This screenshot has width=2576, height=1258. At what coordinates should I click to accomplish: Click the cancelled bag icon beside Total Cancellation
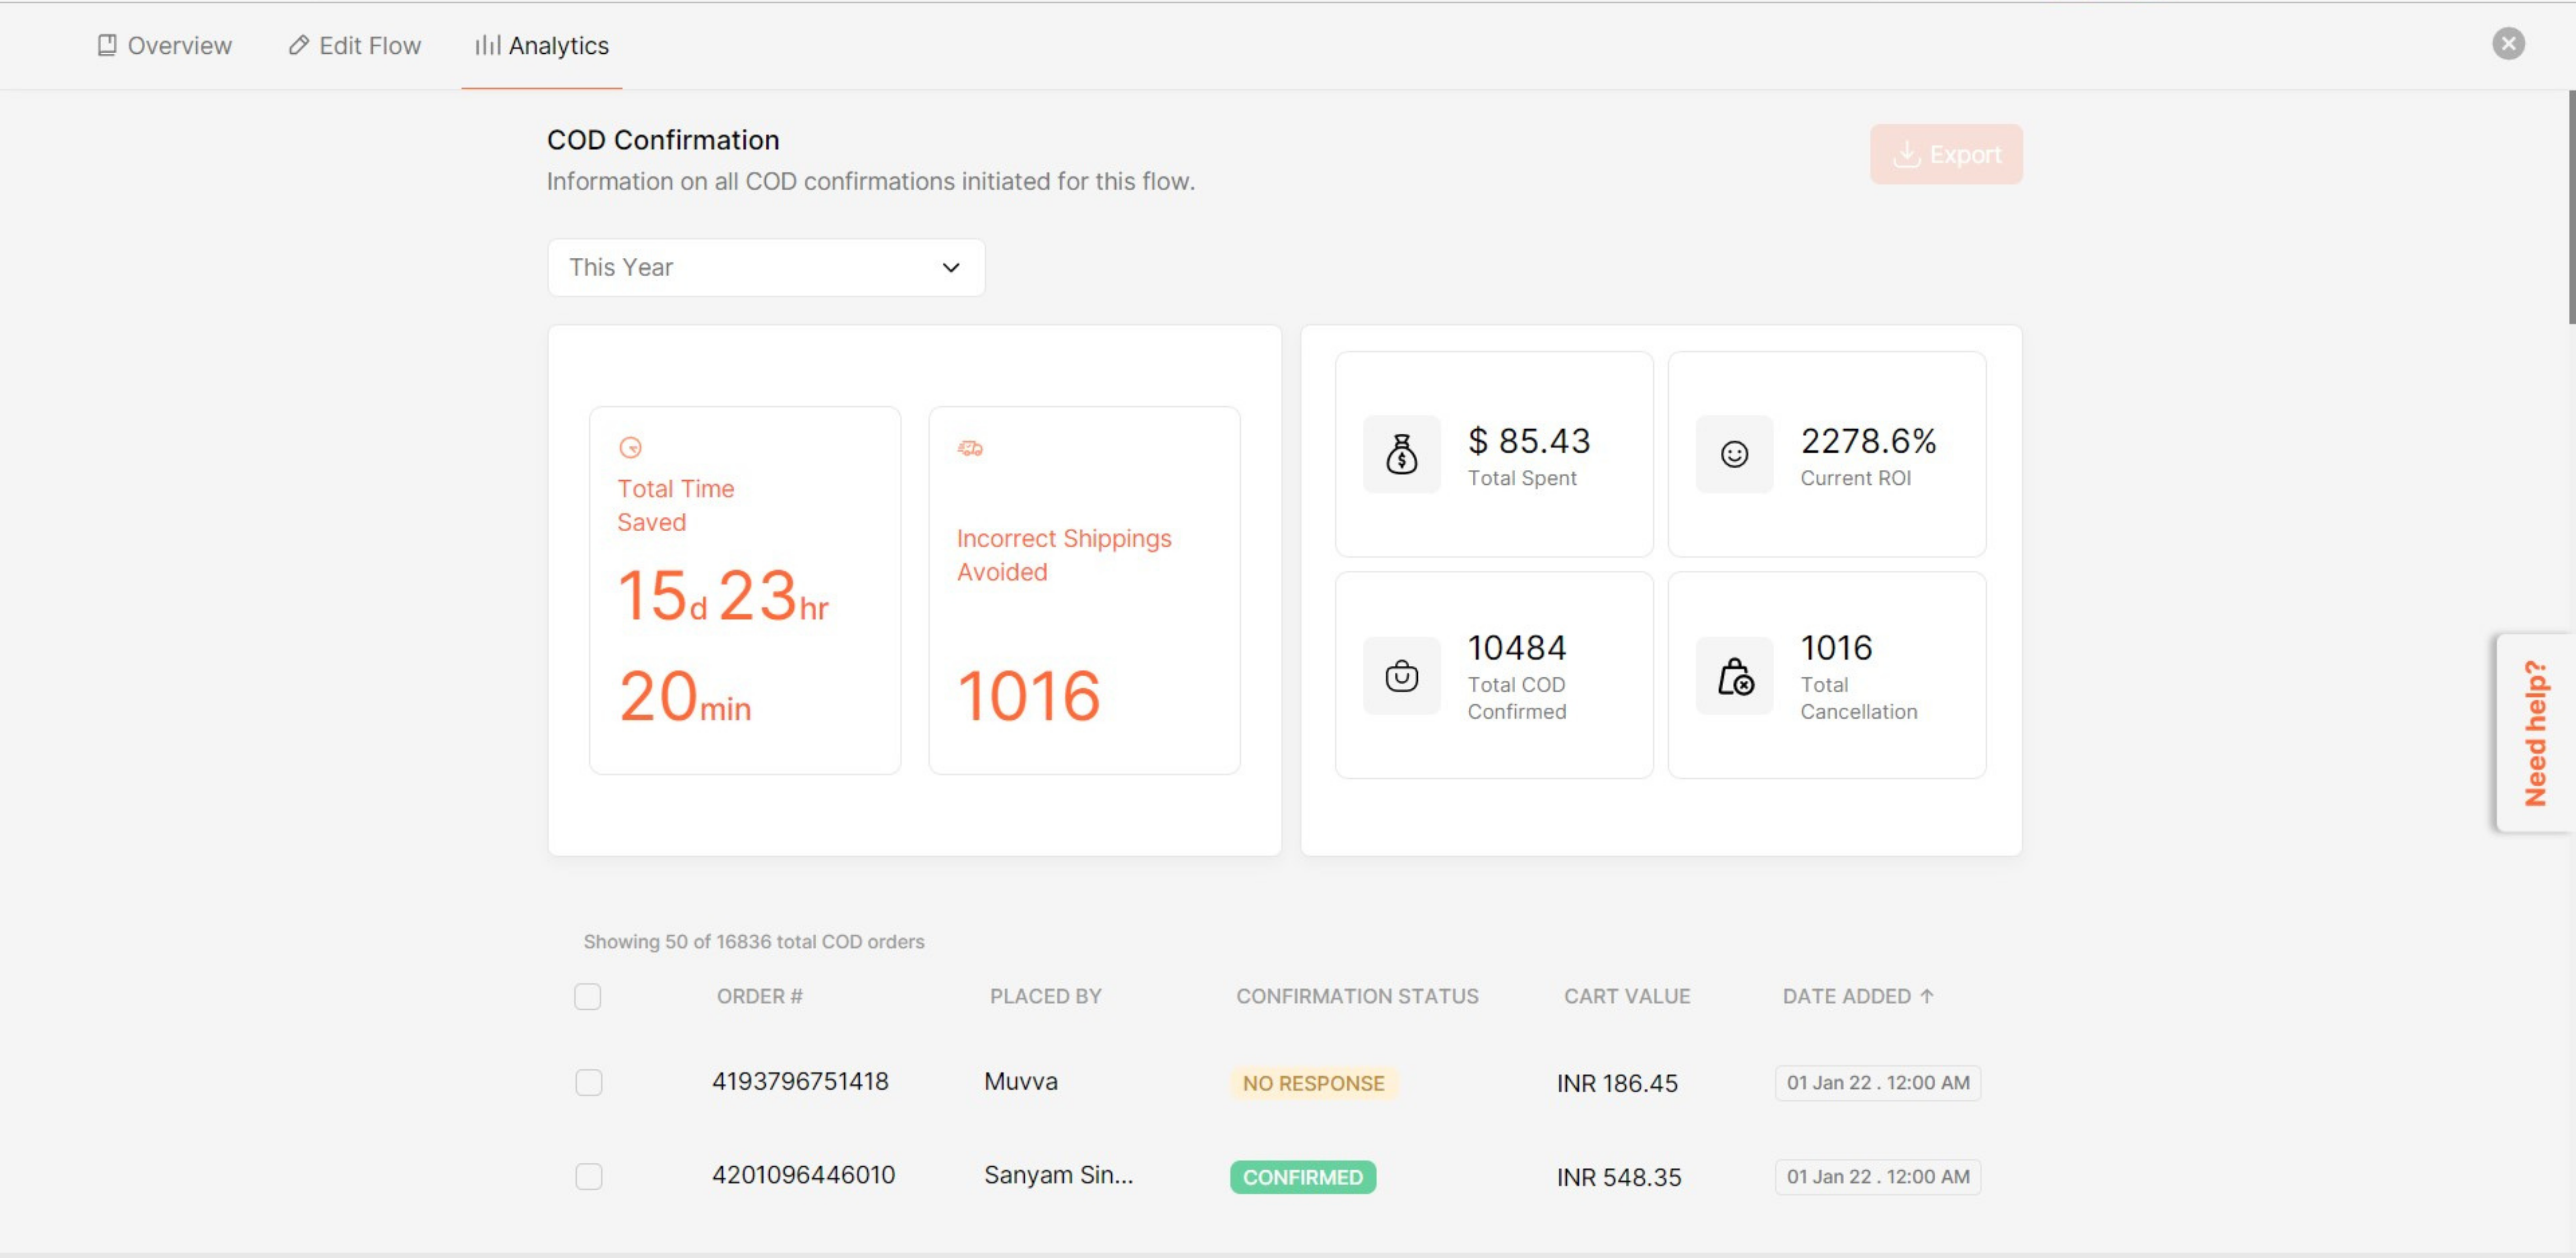pos(1734,676)
